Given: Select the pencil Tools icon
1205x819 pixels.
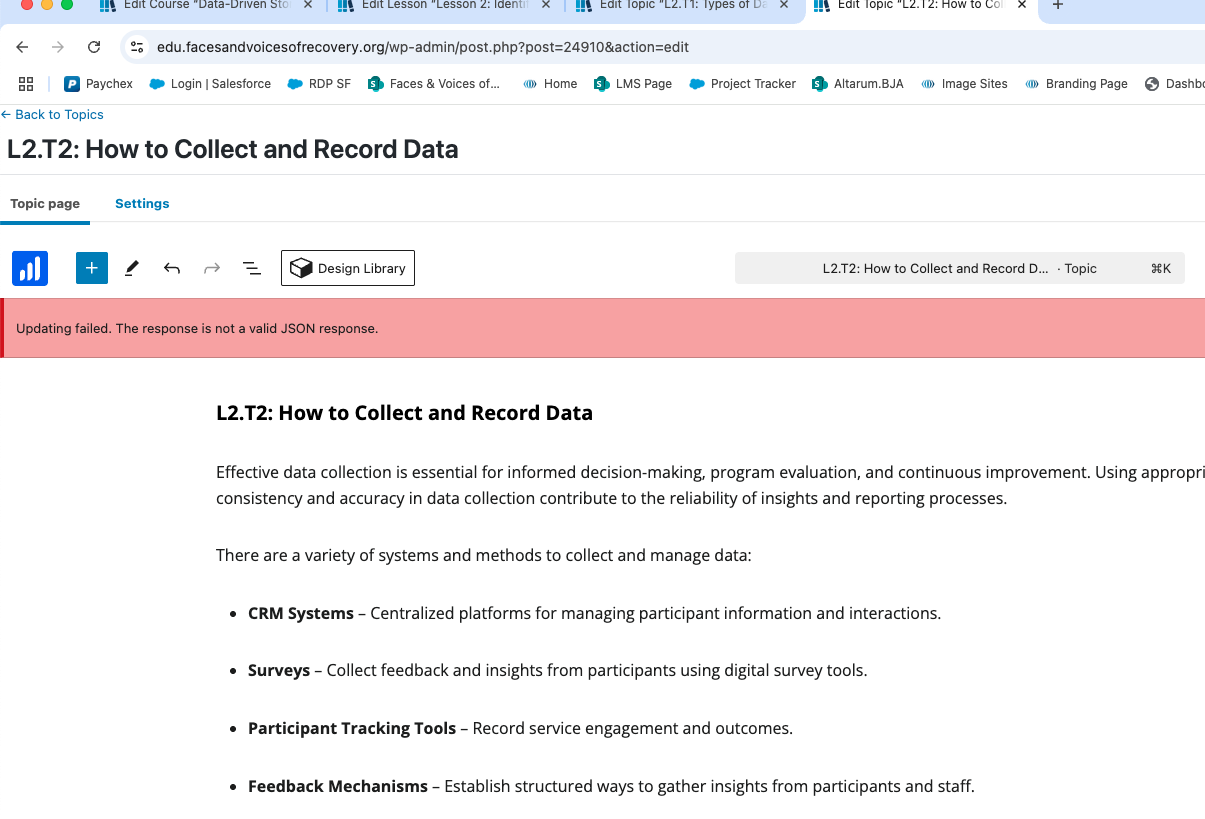Looking at the screenshot, I should (132, 268).
